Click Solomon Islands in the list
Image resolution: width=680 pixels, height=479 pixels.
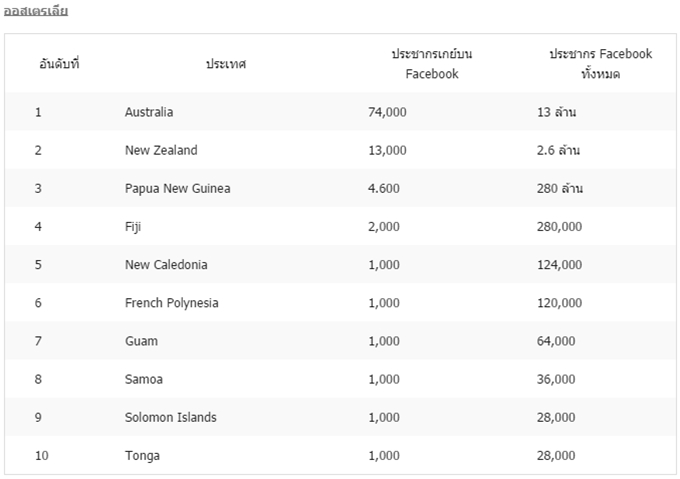(x=170, y=417)
